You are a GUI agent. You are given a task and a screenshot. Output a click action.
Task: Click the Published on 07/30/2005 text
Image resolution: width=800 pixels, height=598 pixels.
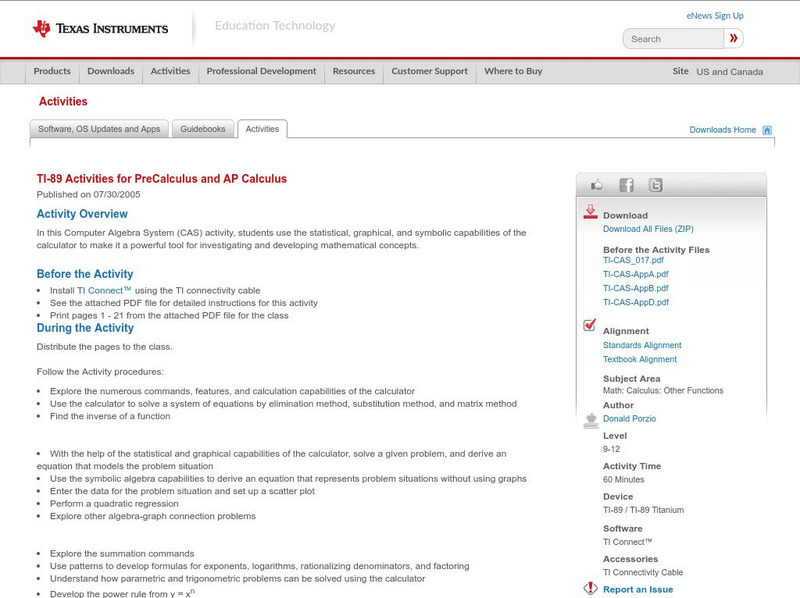tap(88, 194)
